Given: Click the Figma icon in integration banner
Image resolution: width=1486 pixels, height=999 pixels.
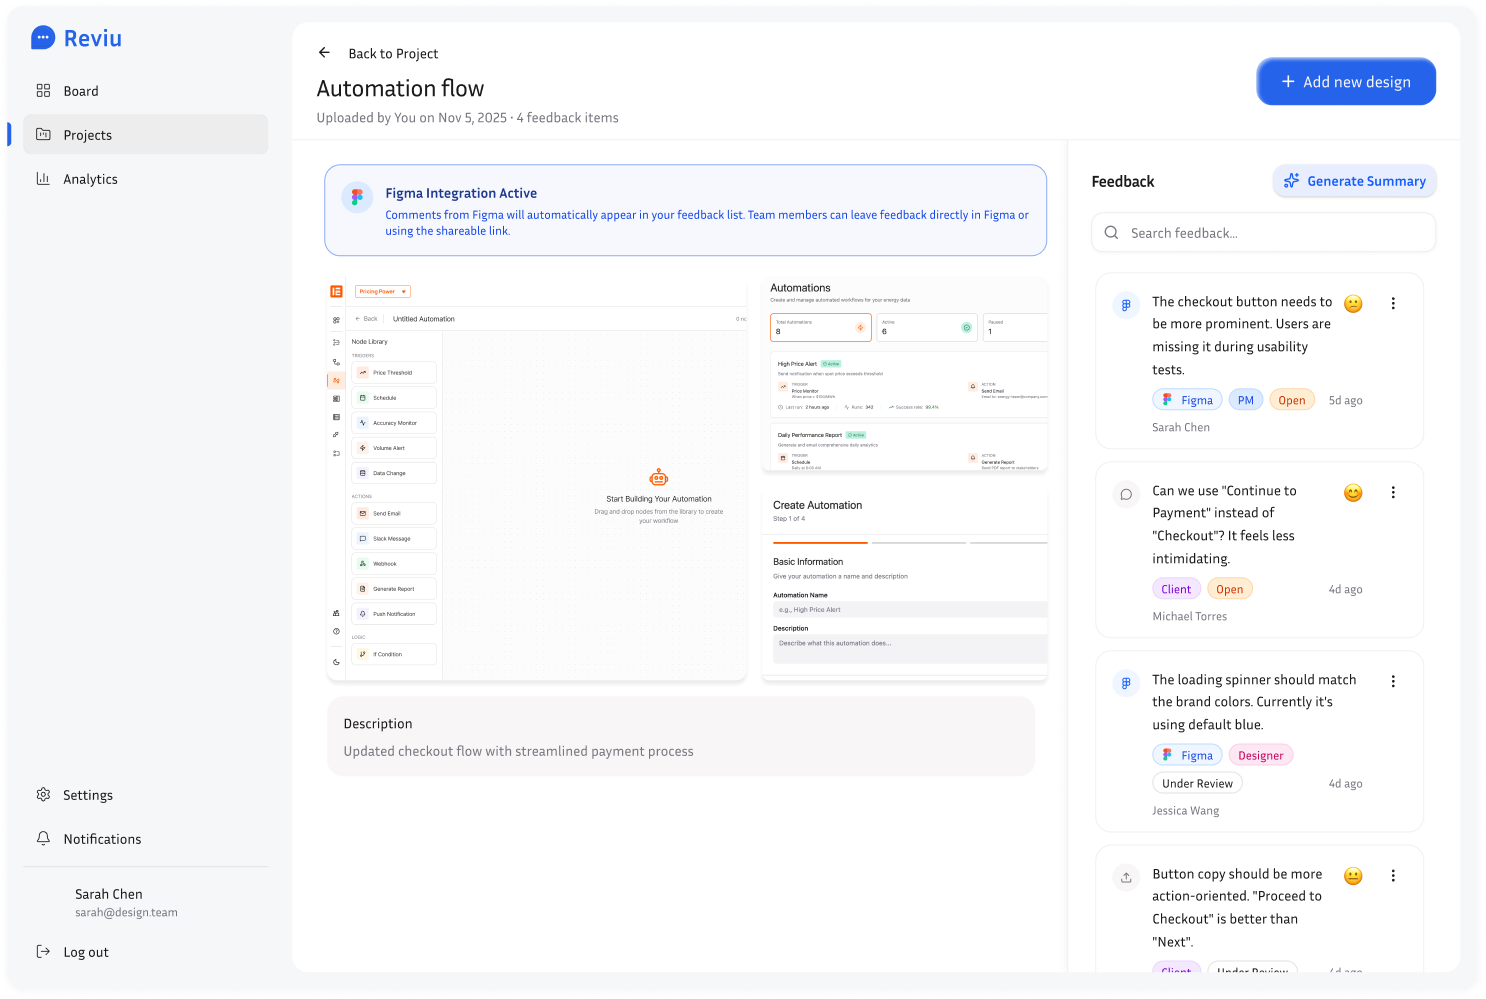Looking at the screenshot, I should click(x=357, y=197).
